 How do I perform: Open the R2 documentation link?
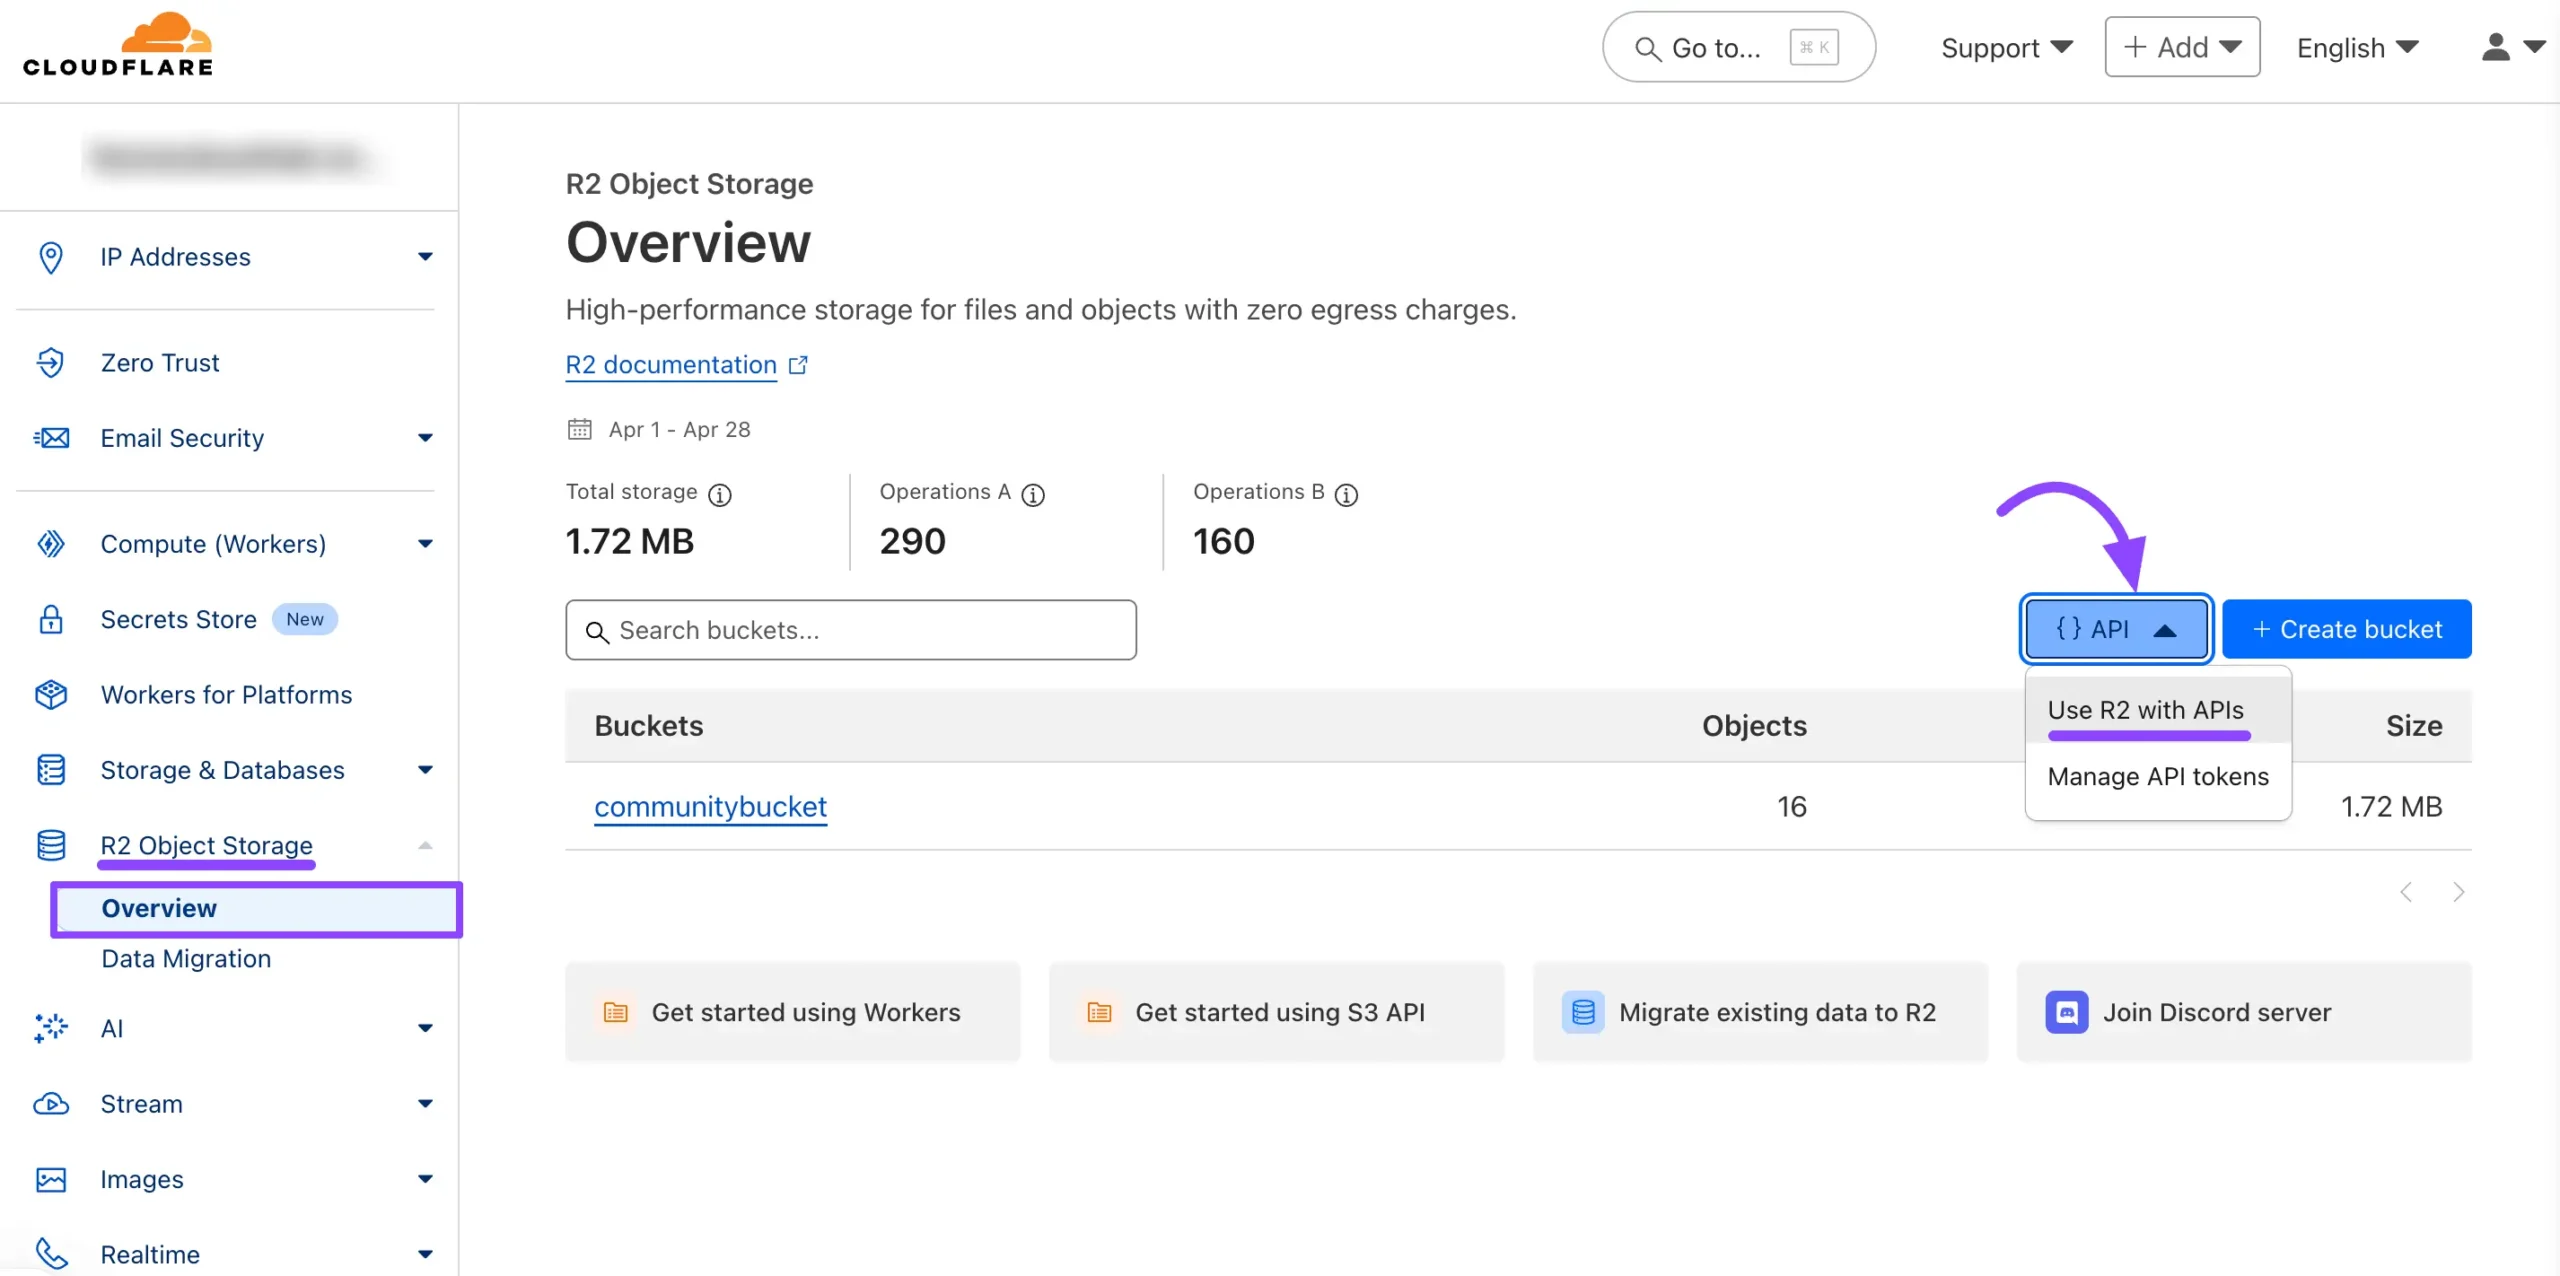click(671, 365)
